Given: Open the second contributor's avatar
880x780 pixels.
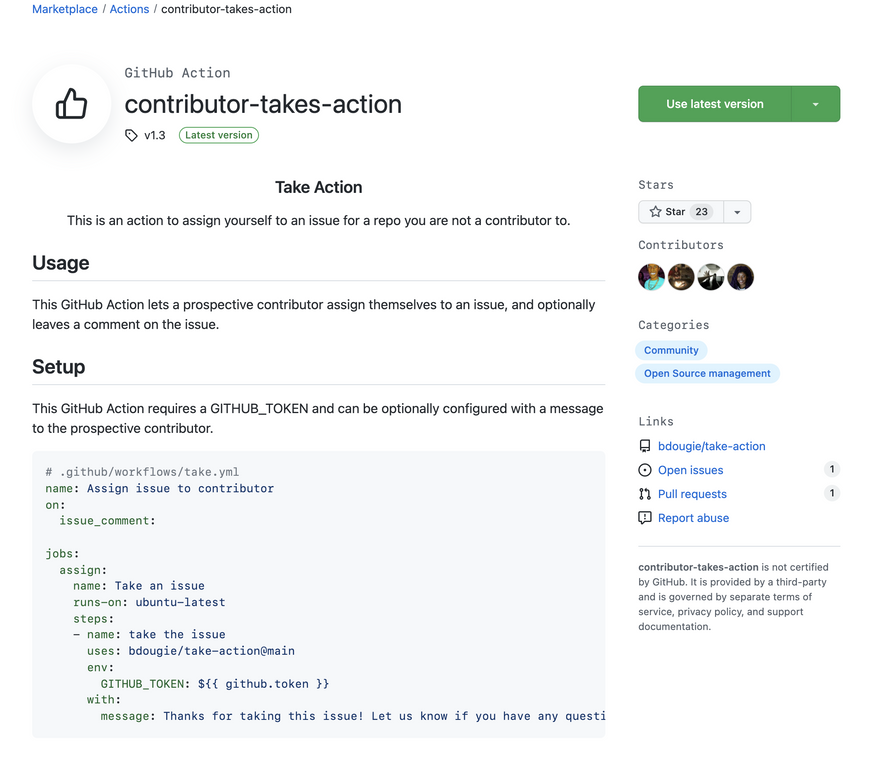Looking at the screenshot, I should [681, 277].
